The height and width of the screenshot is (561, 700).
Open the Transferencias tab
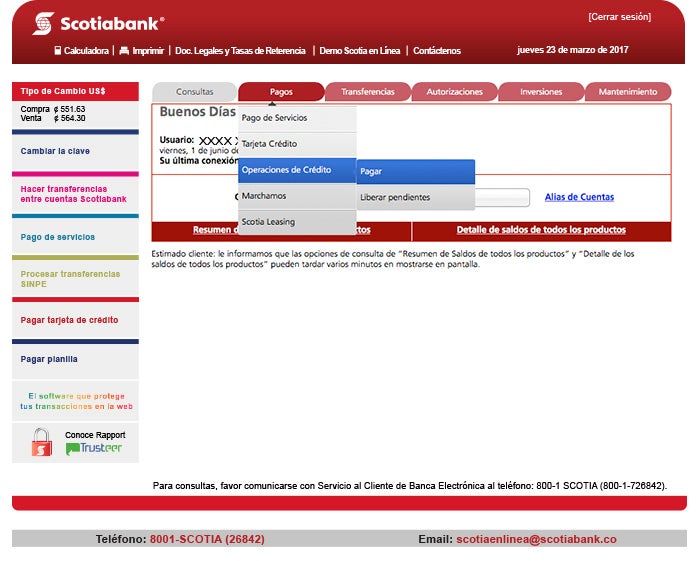pyautogui.click(x=367, y=92)
